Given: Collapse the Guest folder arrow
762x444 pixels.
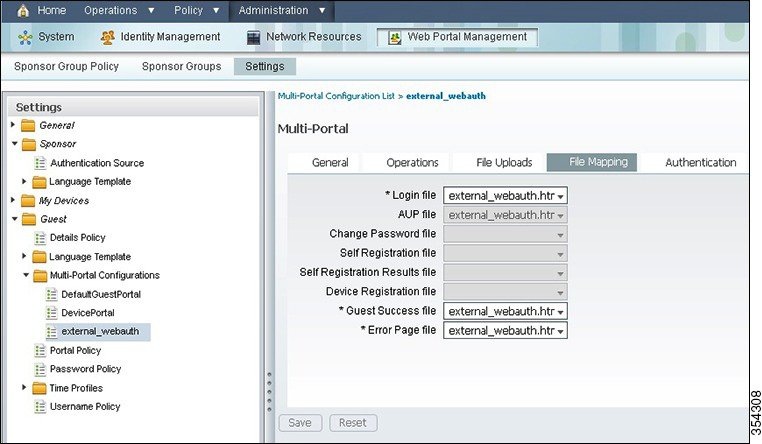Looking at the screenshot, I should 14,219.
